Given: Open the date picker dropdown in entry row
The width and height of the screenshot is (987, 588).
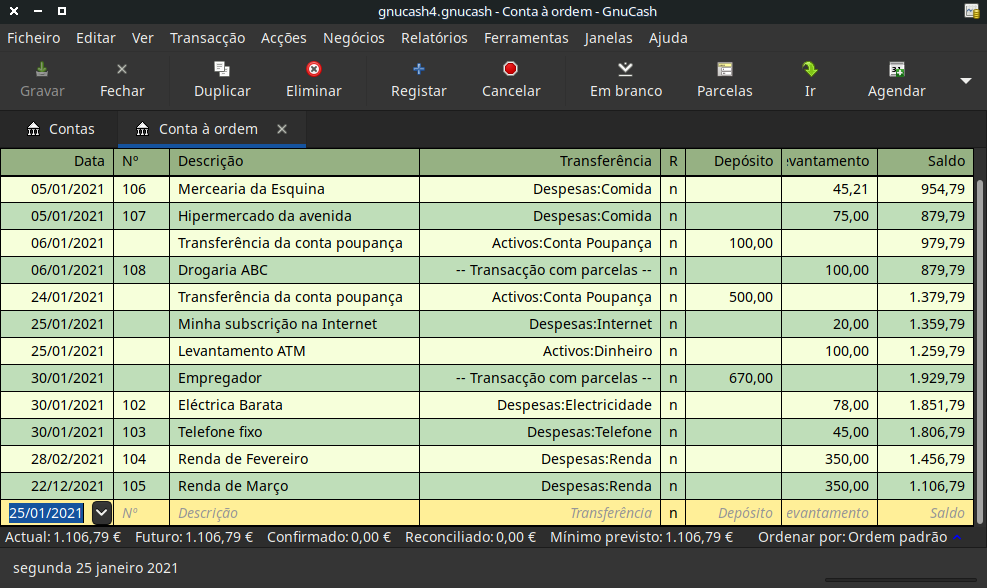Looking at the screenshot, I should click(100, 512).
